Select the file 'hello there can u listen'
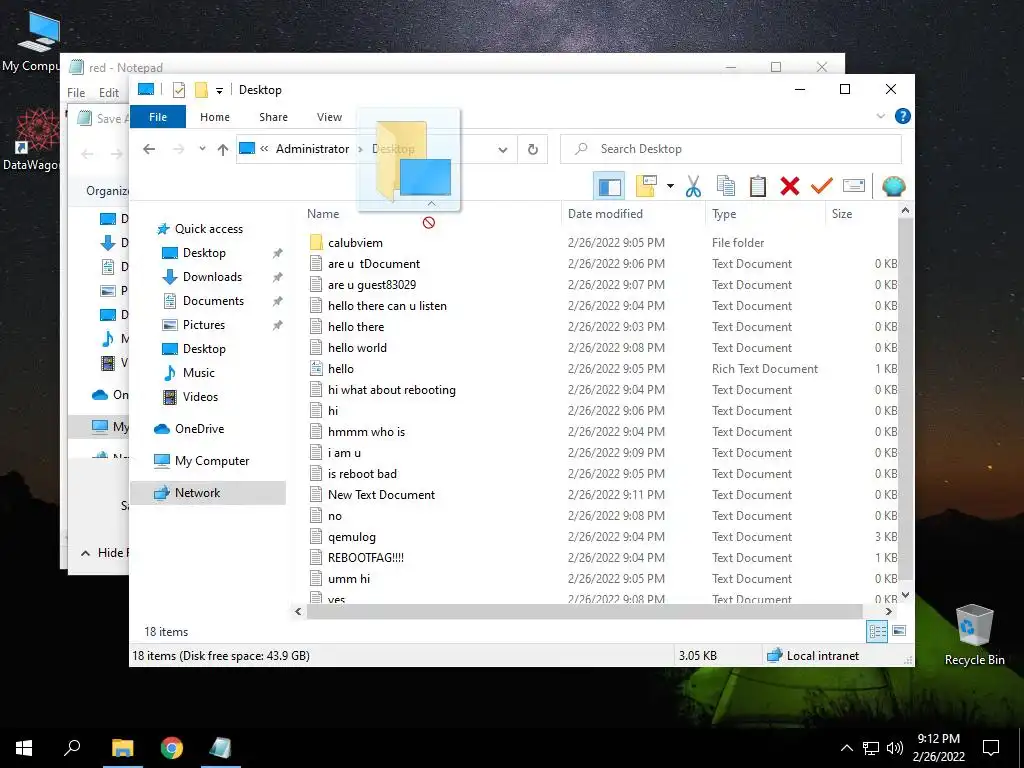Image resolution: width=1024 pixels, height=768 pixels. click(x=387, y=306)
